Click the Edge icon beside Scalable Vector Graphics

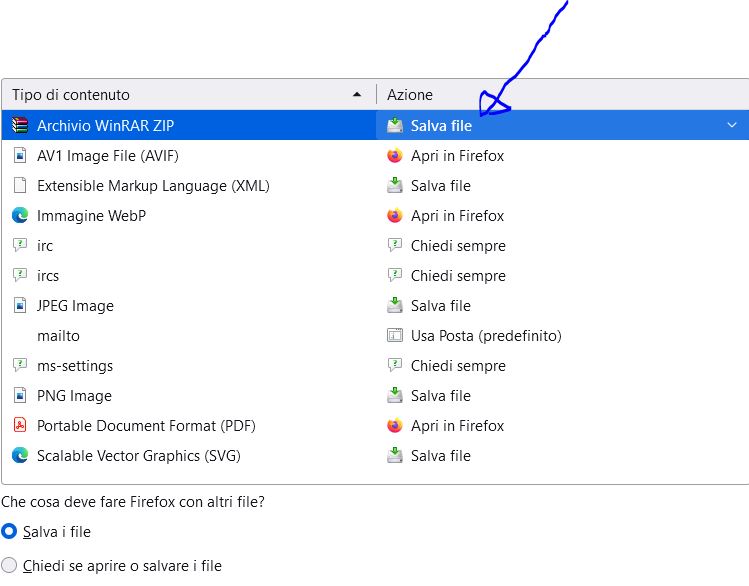(20, 455)
